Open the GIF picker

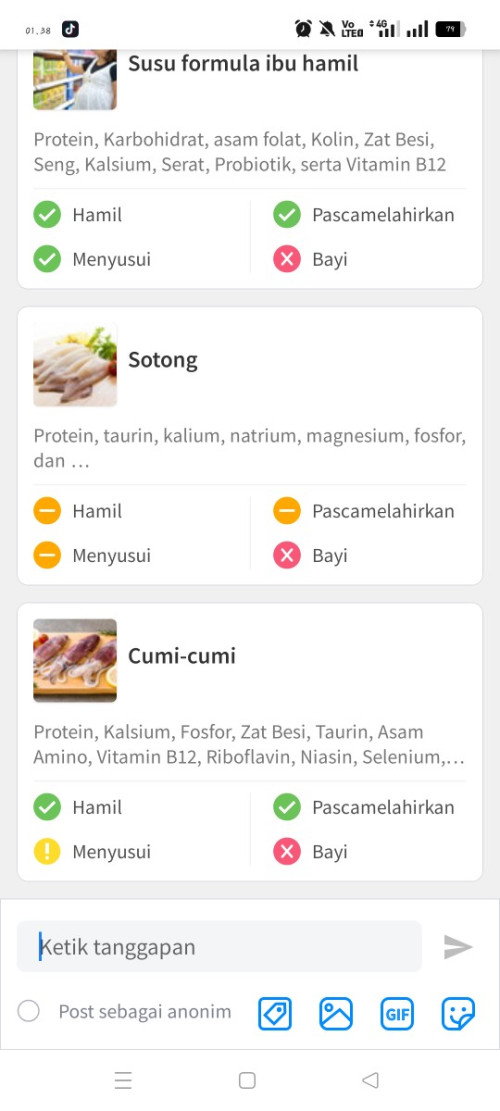tap(397, 1013)
